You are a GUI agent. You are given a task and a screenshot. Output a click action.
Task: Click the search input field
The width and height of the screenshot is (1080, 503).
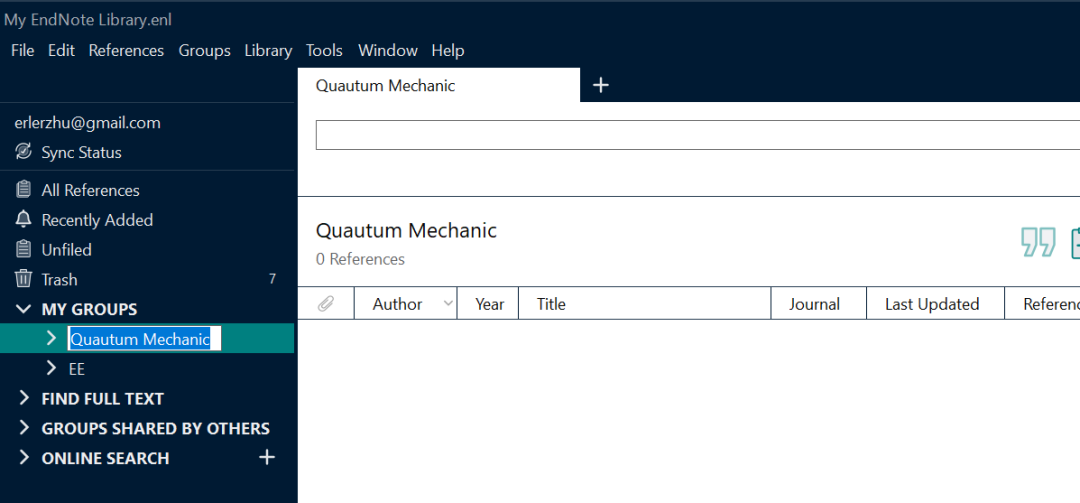coord(697,135)
